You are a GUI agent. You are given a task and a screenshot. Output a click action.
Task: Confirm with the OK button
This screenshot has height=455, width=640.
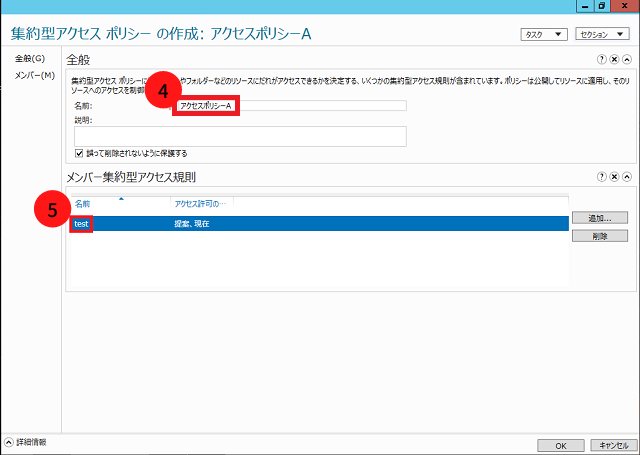[561, 445]
